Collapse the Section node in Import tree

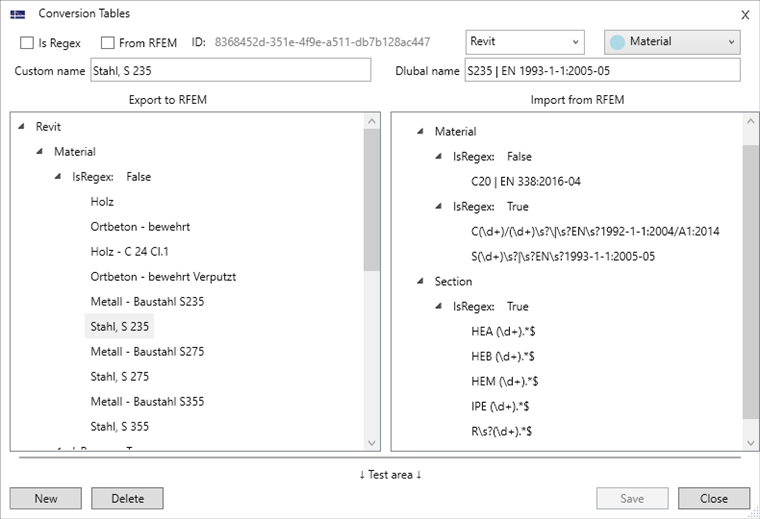[x=421, y=282]
